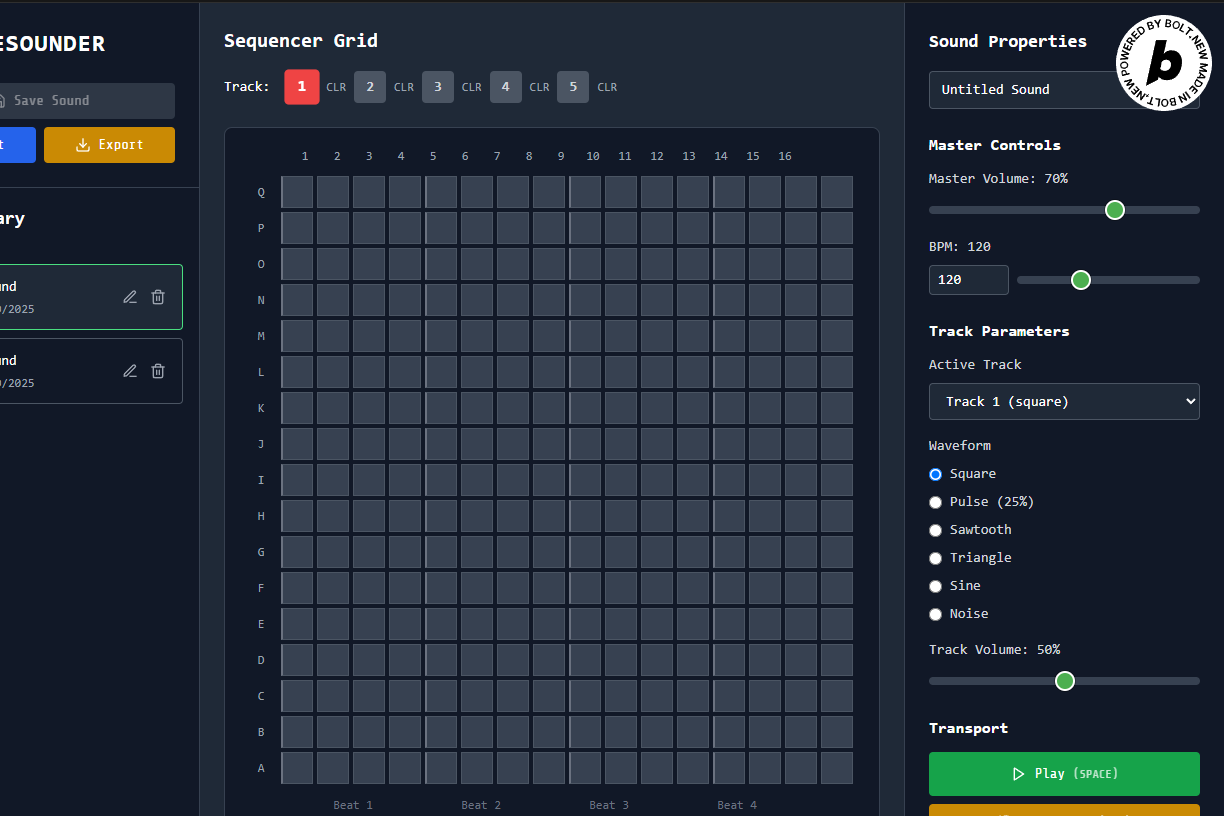Clear track 4 using CLR
This screenshot has width=1224, height=816.
(x=539, y=87)
